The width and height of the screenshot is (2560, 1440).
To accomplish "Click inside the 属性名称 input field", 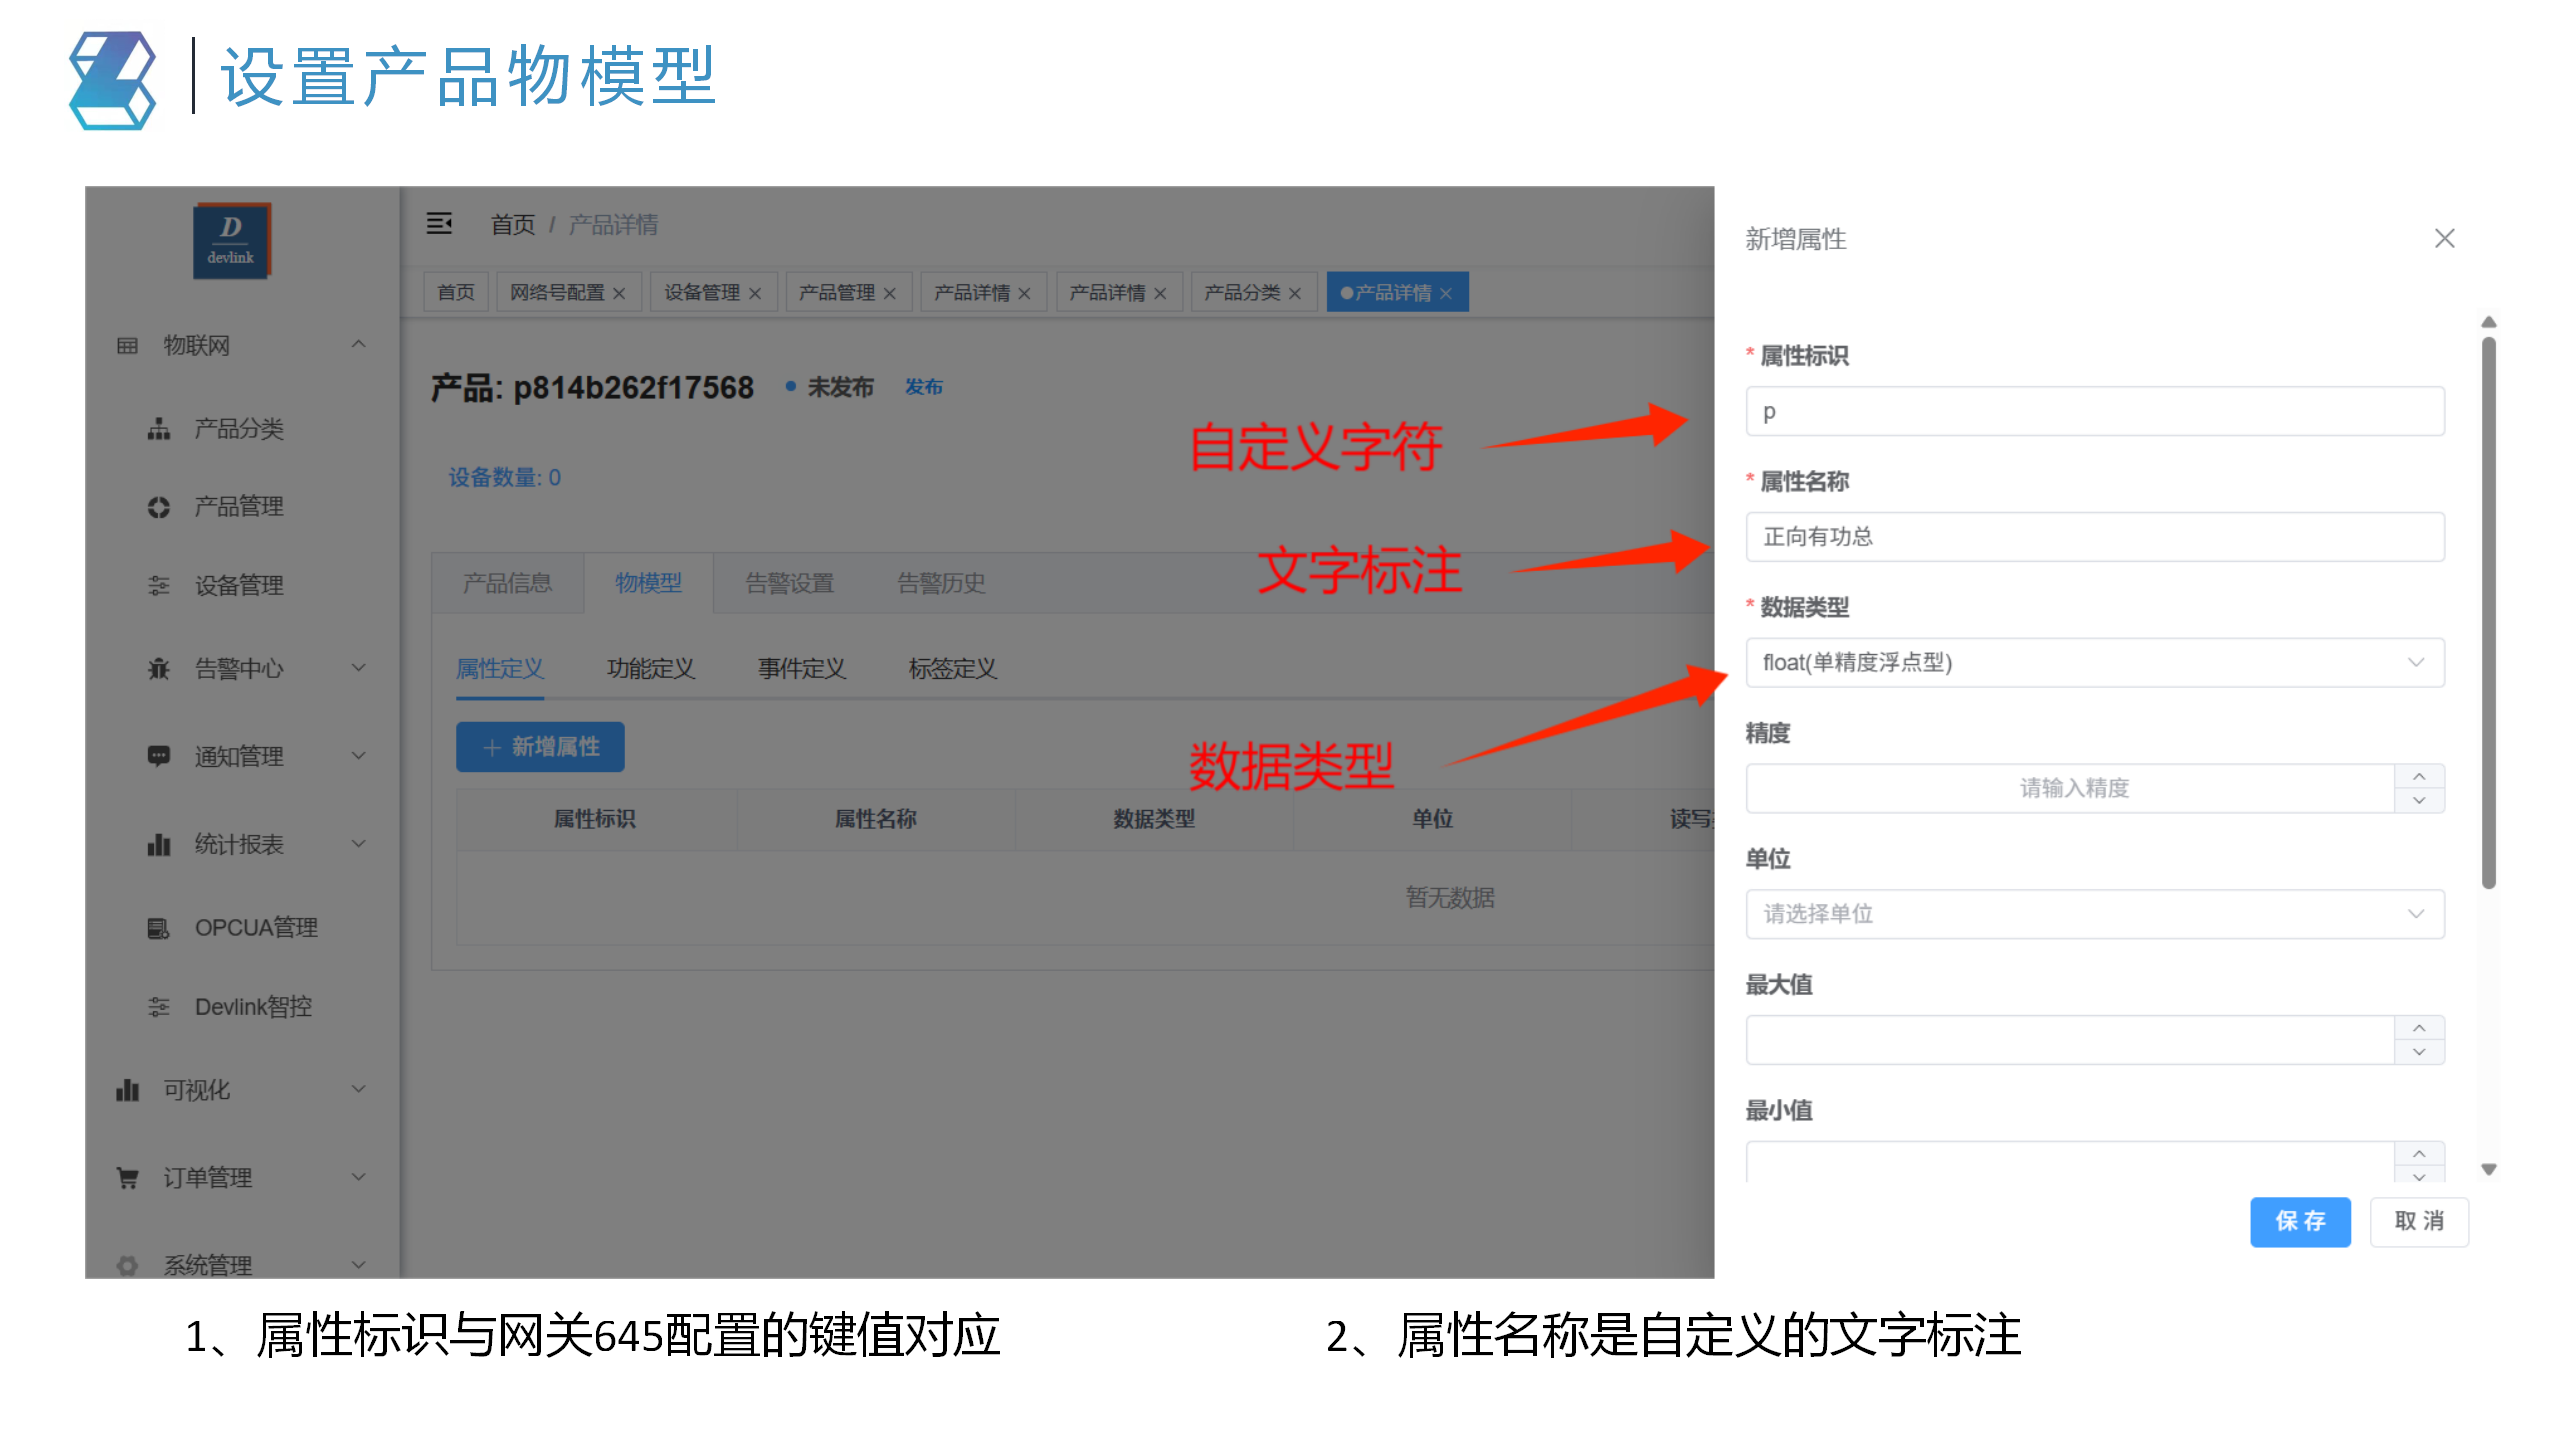I will pos(2094,536).
